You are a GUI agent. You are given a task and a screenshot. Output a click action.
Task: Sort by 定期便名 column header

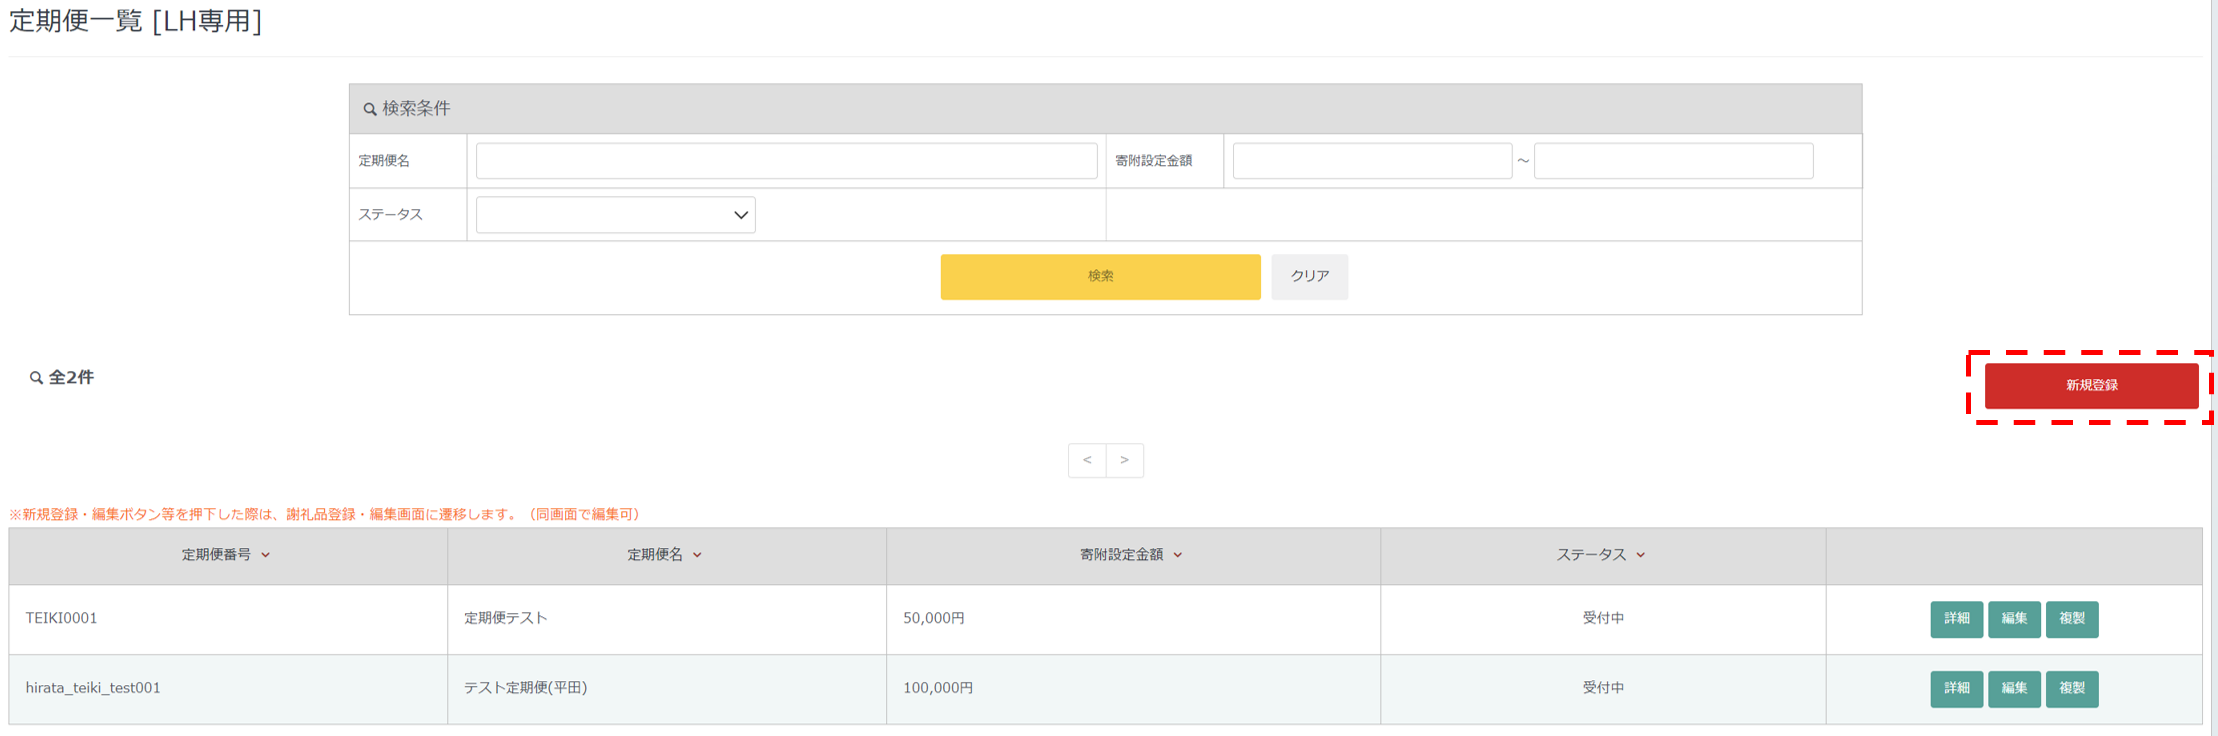click(665, 555)
